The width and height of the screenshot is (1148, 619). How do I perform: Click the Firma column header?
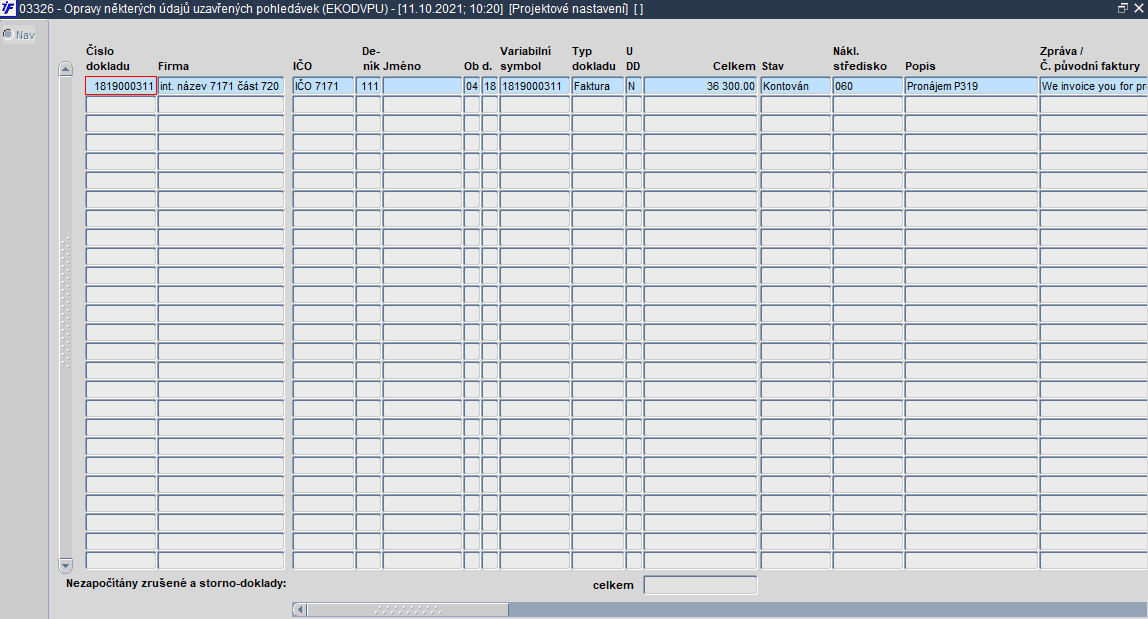(x=174, y=66)
